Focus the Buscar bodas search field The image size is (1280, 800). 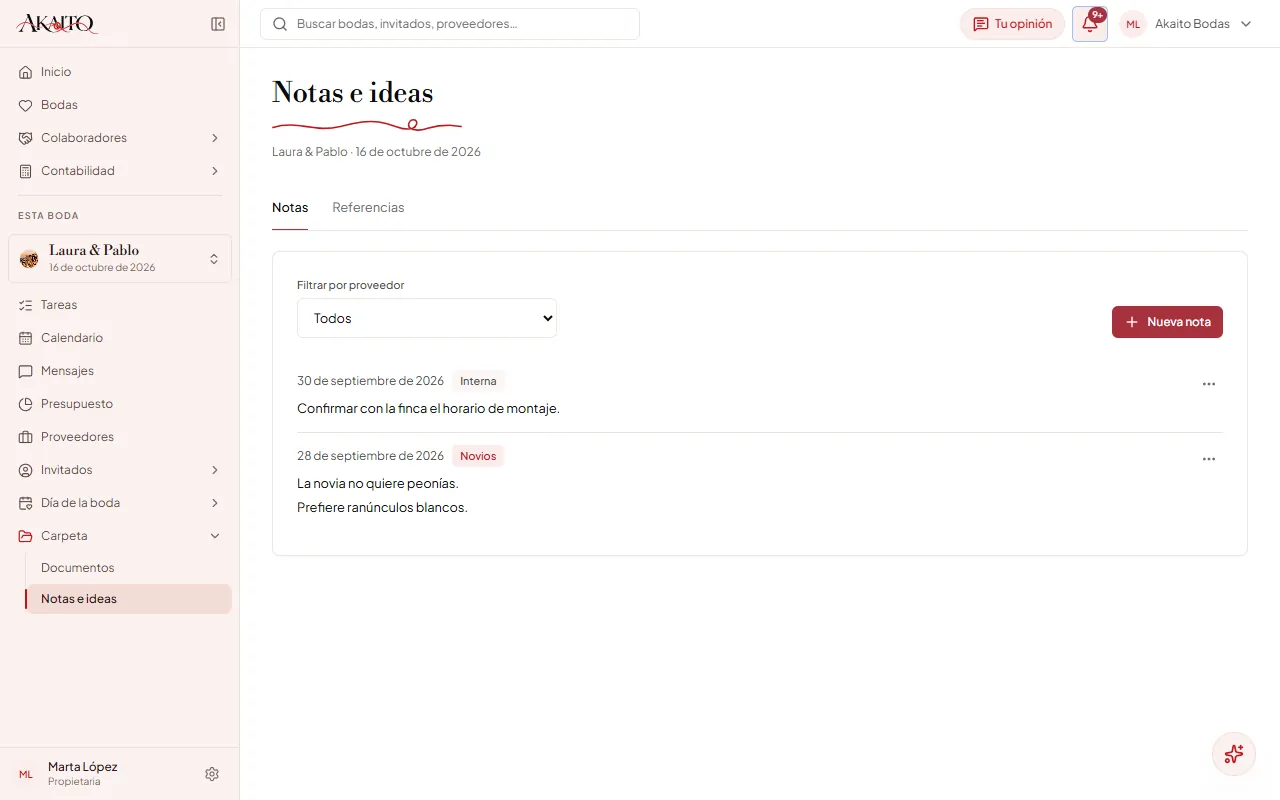450,24
